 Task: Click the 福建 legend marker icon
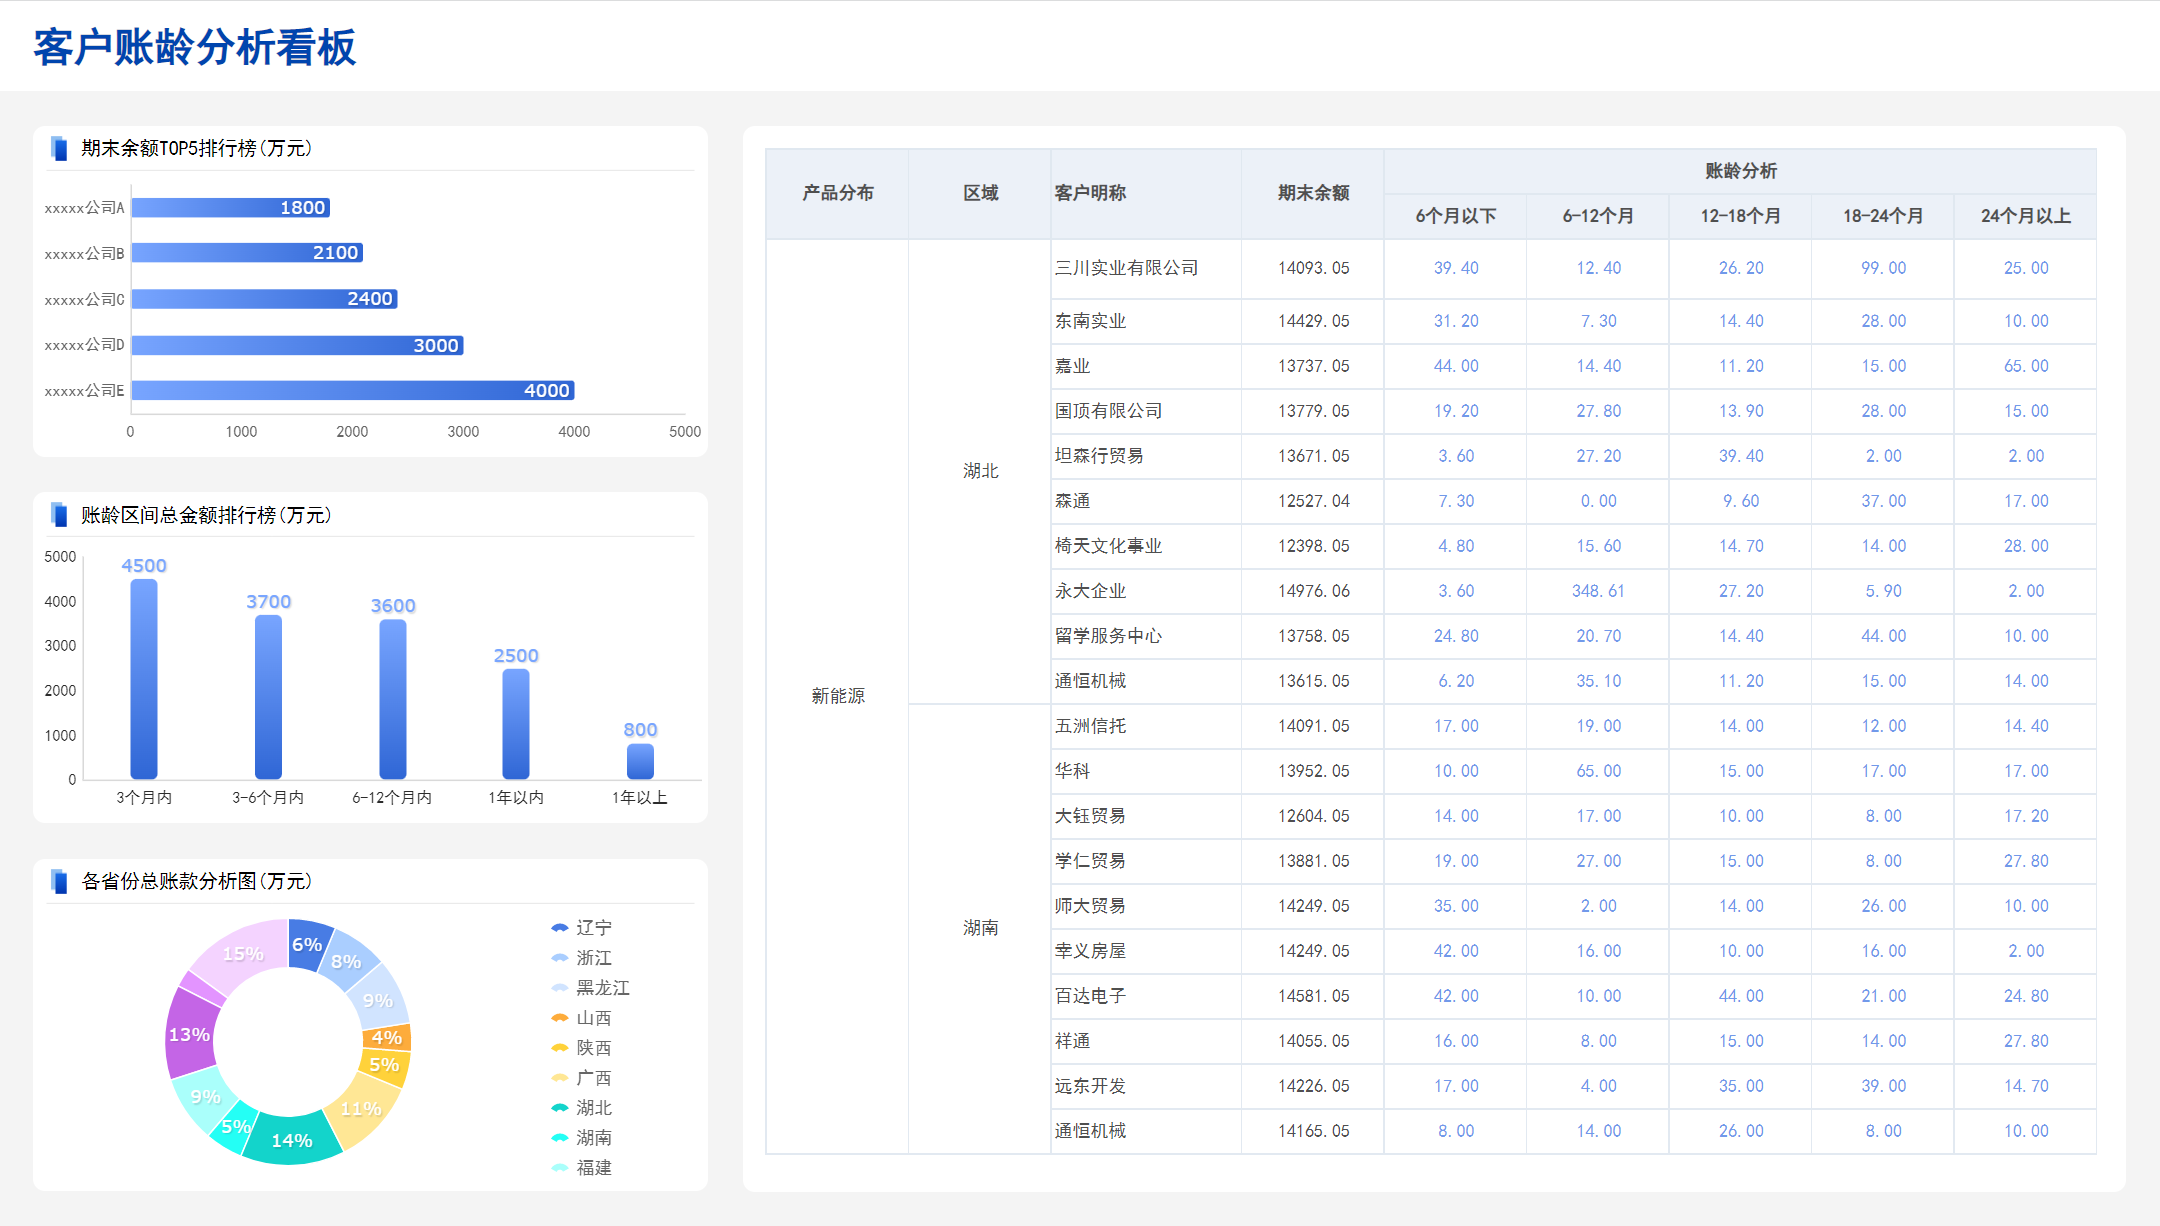(x=560, y=1168)
